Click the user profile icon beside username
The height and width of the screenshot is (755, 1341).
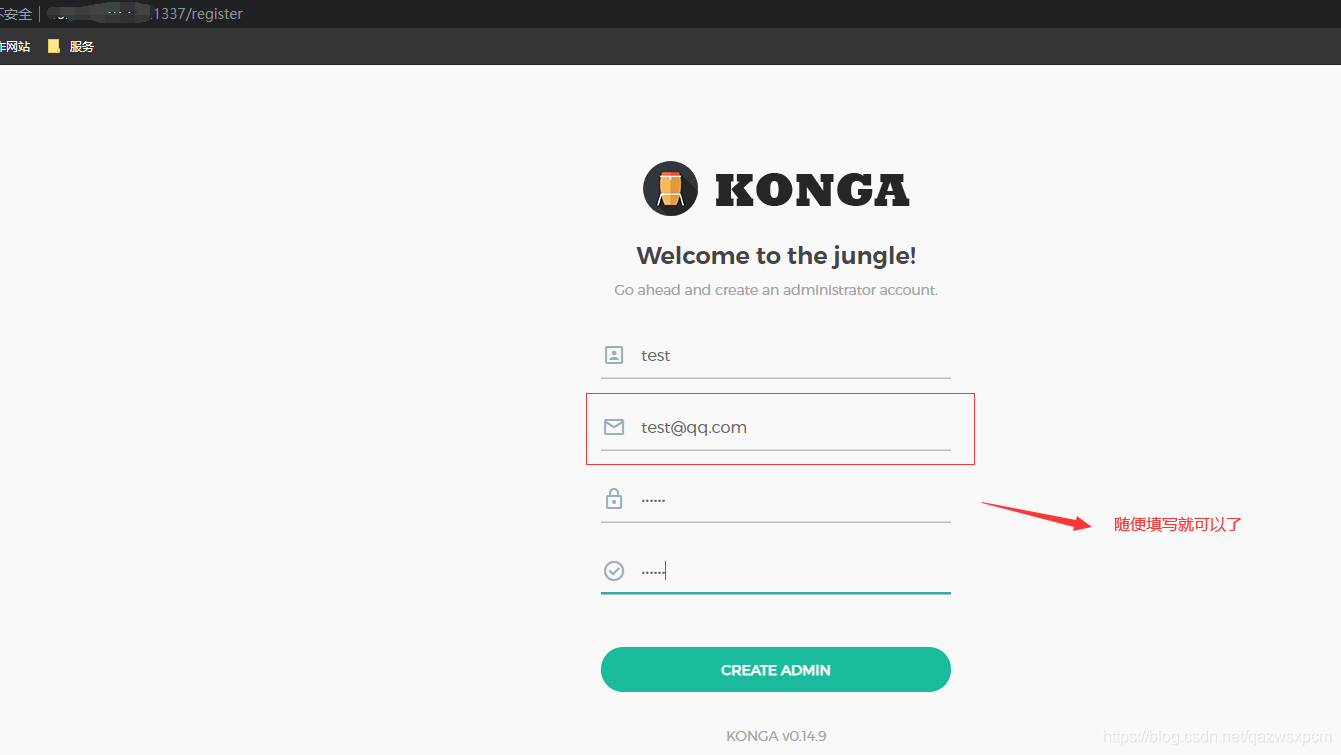pyautogui.click(x=614, y=355)
